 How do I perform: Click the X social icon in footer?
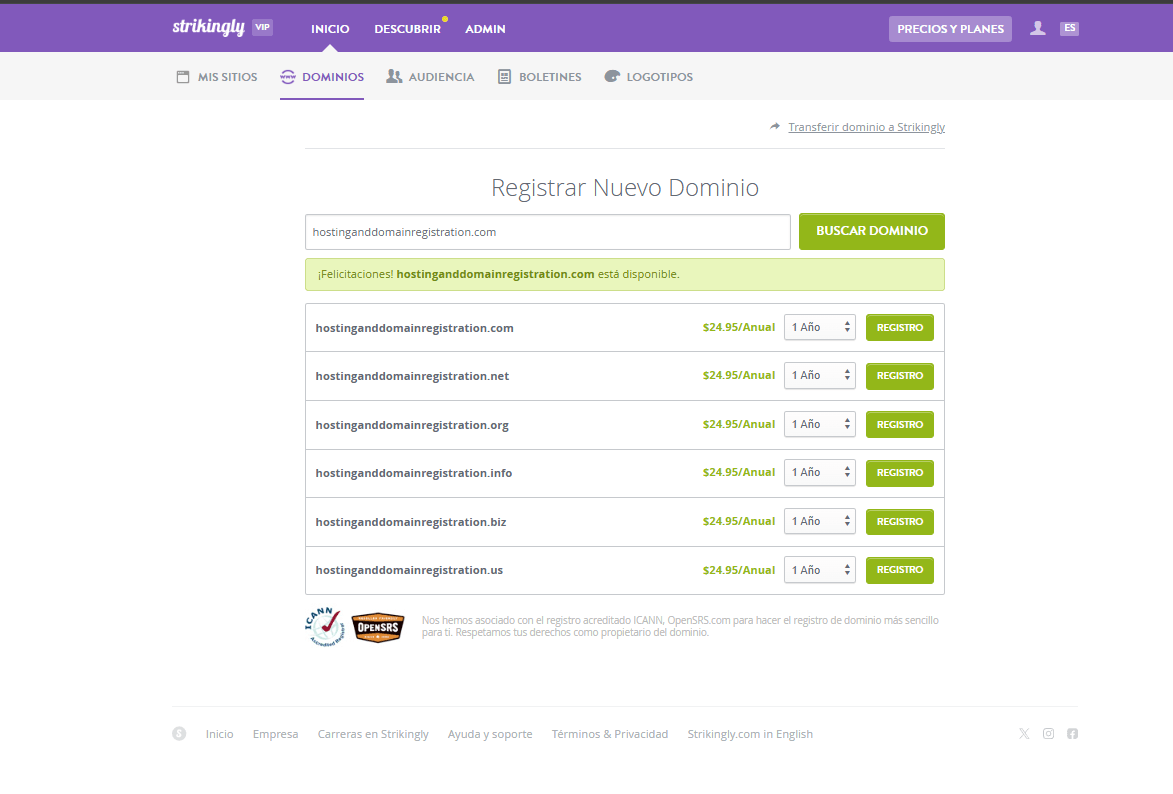(1024, 733)
